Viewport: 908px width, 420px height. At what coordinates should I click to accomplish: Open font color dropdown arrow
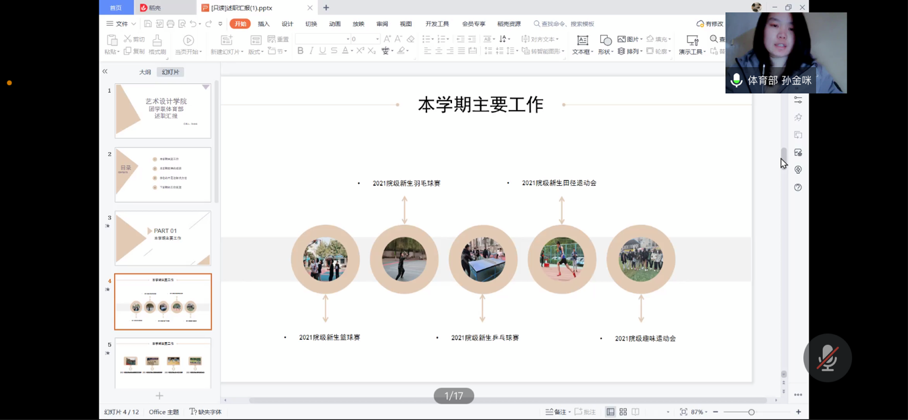[x=352, y=51]
